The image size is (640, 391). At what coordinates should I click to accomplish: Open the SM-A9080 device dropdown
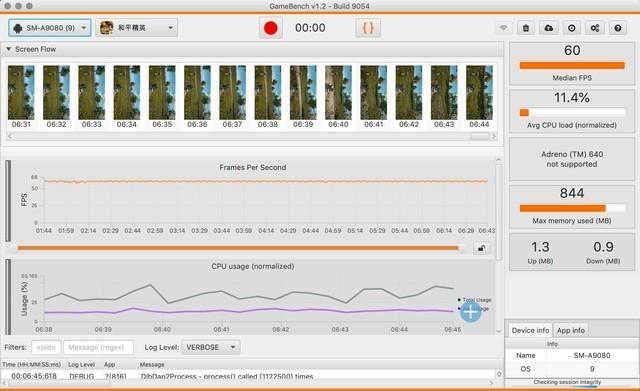click(x=50, y=28)
